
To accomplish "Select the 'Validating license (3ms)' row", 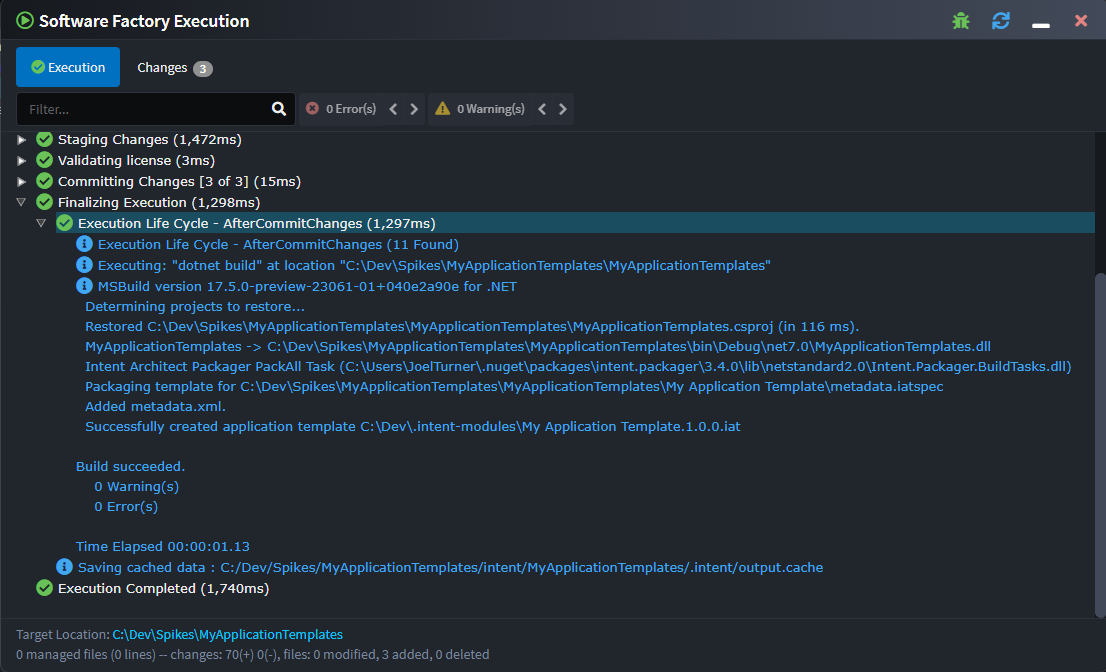I will click(x=136, y=161).
